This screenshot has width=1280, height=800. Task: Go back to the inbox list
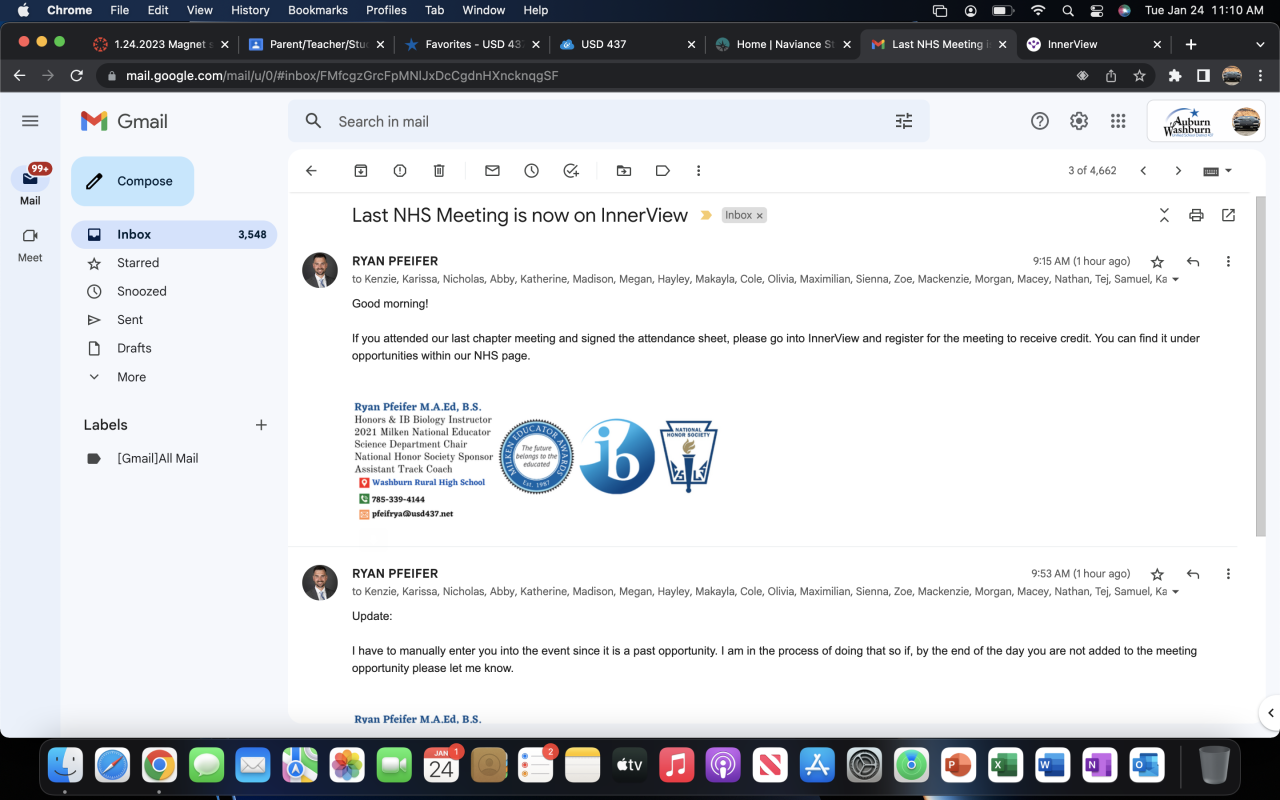coord(311,171)
